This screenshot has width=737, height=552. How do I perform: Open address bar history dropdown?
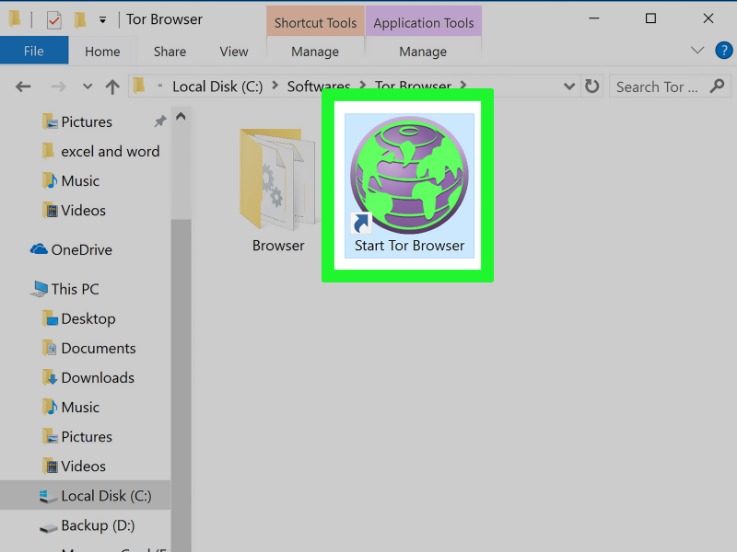[x=569, y=87]
